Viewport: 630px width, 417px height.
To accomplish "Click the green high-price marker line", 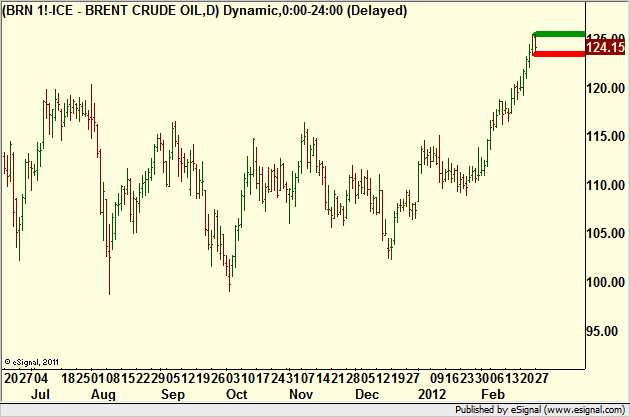I will pyautogui.click(x=559, y=34).
